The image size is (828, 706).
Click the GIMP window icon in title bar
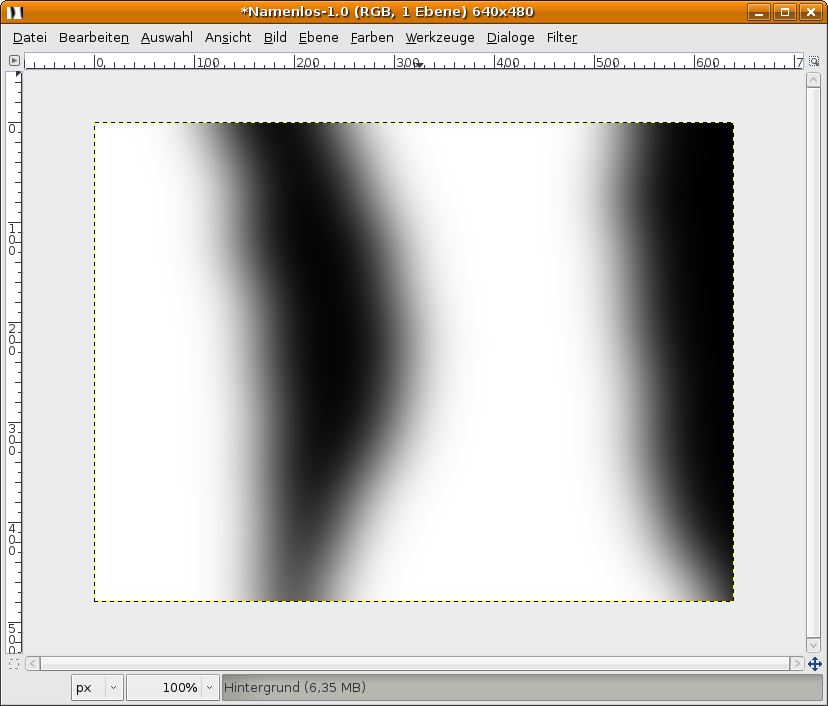(x=15, y=12)
